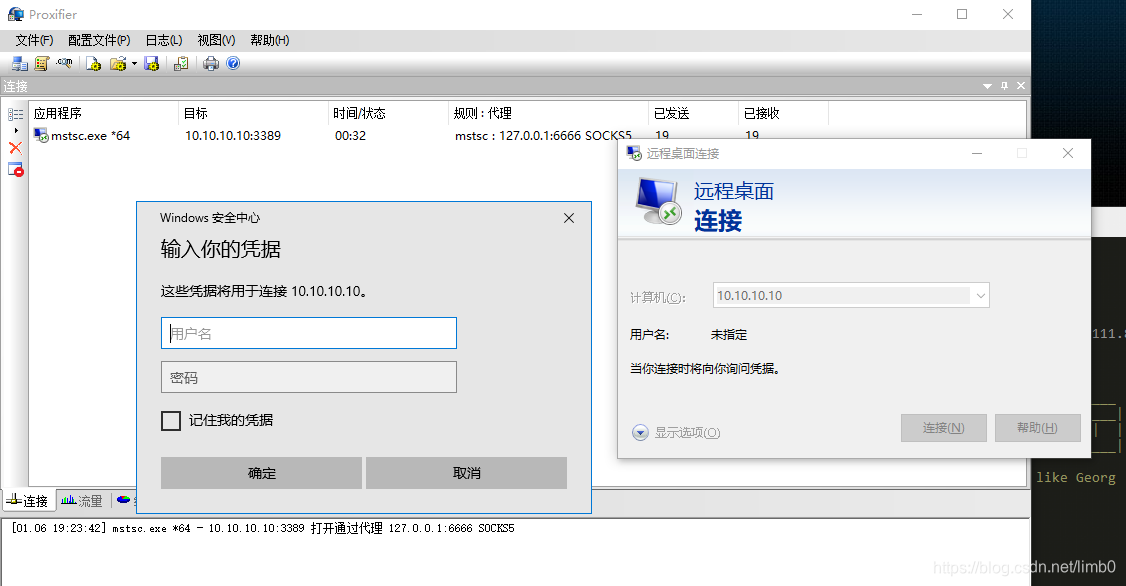This screenshot has height=586, width=1126.
Task: Sort by 已发送 column header
Action: [693, 113]
